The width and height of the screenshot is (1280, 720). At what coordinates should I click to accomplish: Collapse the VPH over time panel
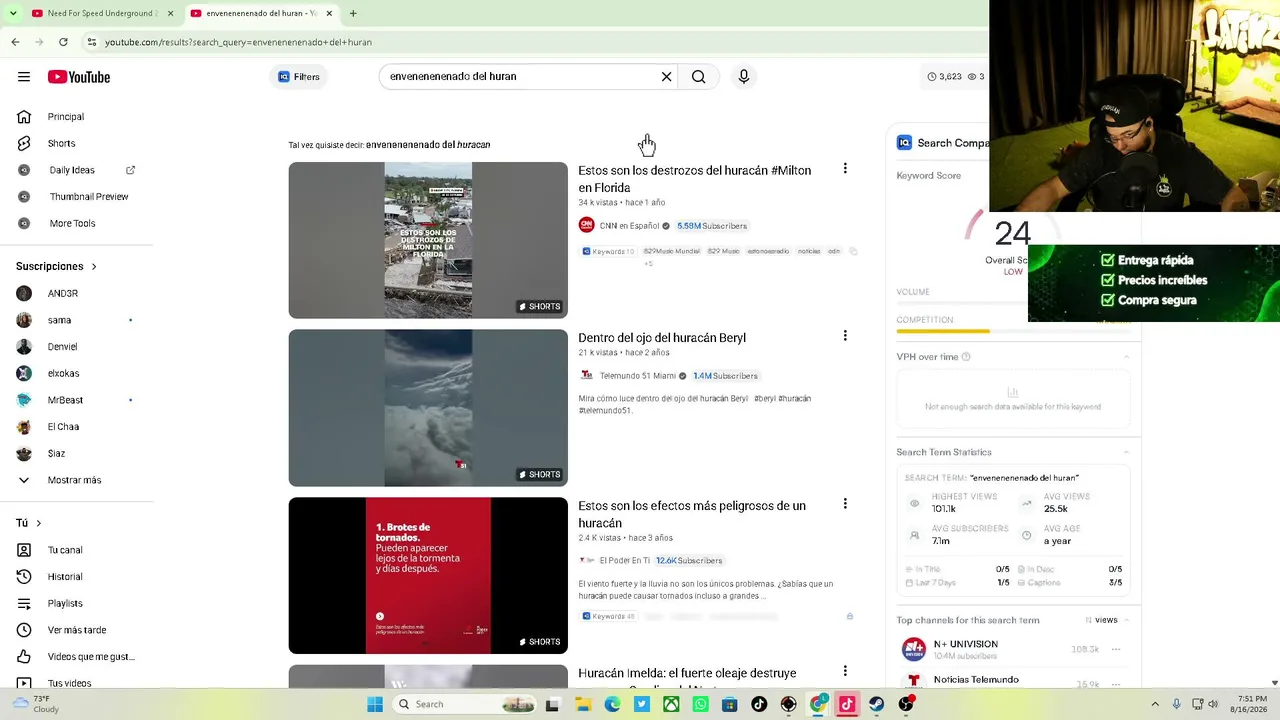click(x=1127, y=357)
